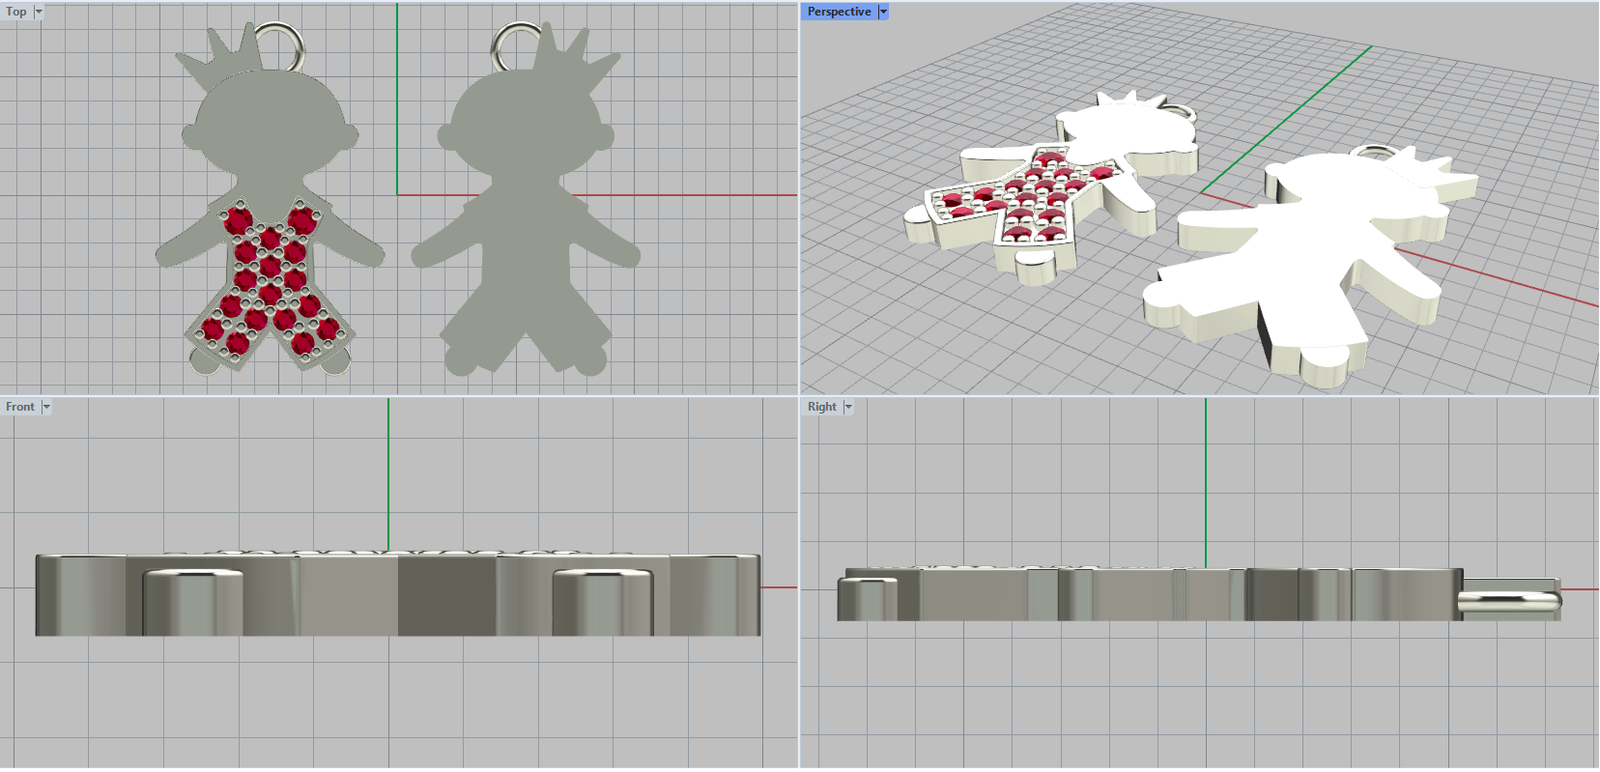Viewport: 1600px width, 772px height.
Task: Click the pendant body in the Right view
Action: (1150, 595)
